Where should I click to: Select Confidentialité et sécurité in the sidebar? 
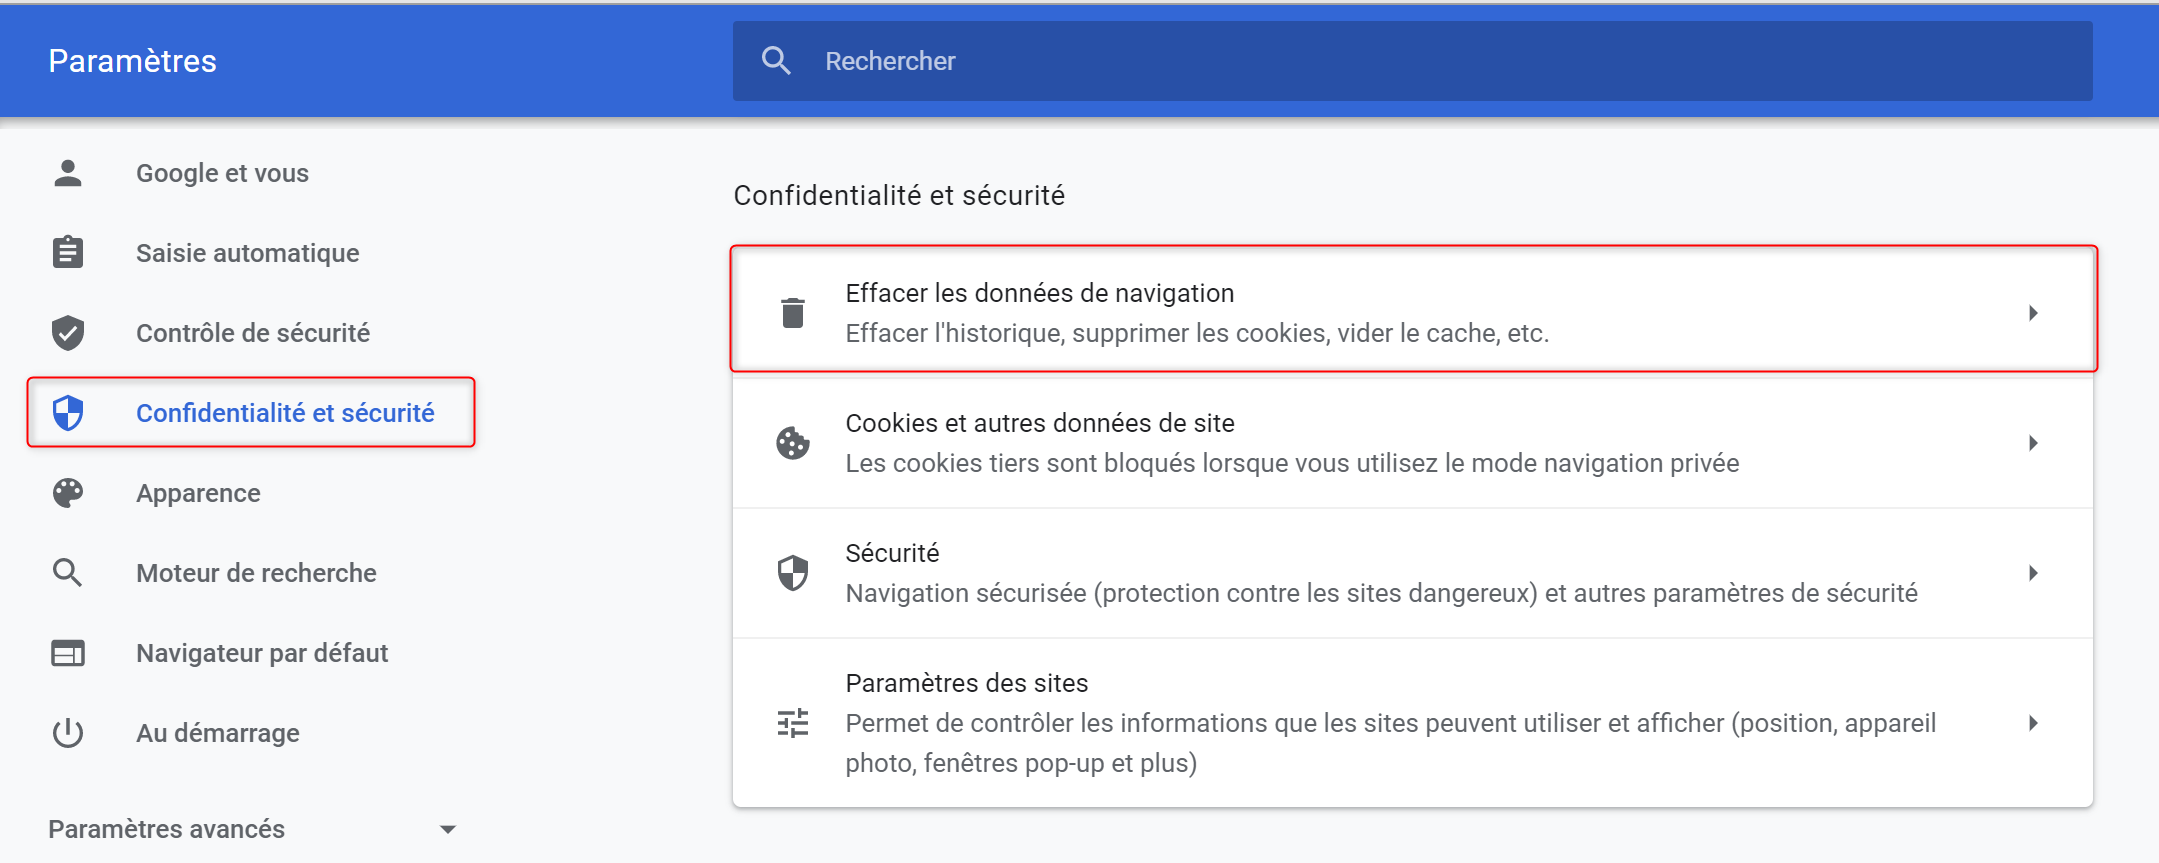(285, 413)
